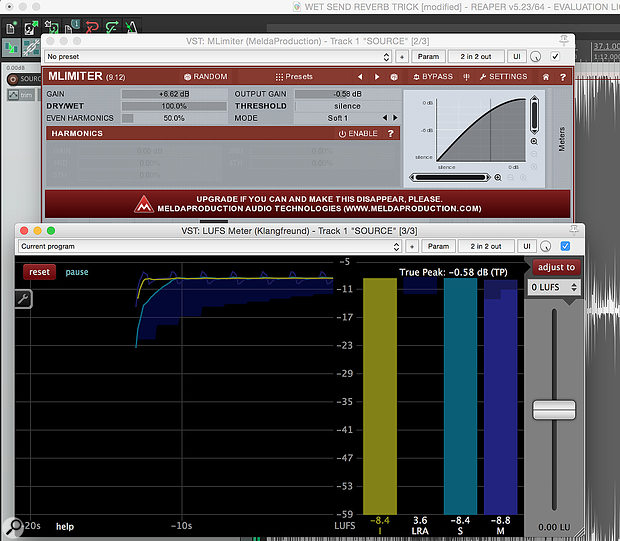Open the 0 LUFS target dropdown
620x541 pixels.
554,287
